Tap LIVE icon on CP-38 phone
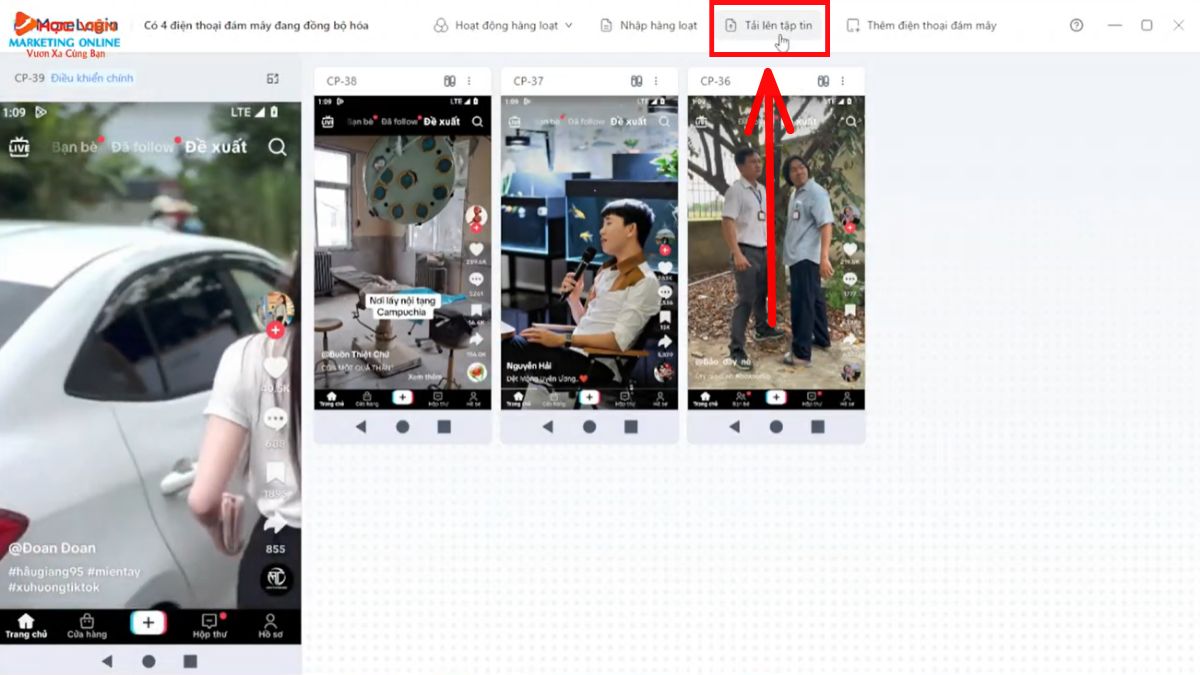 click(326, 122)
